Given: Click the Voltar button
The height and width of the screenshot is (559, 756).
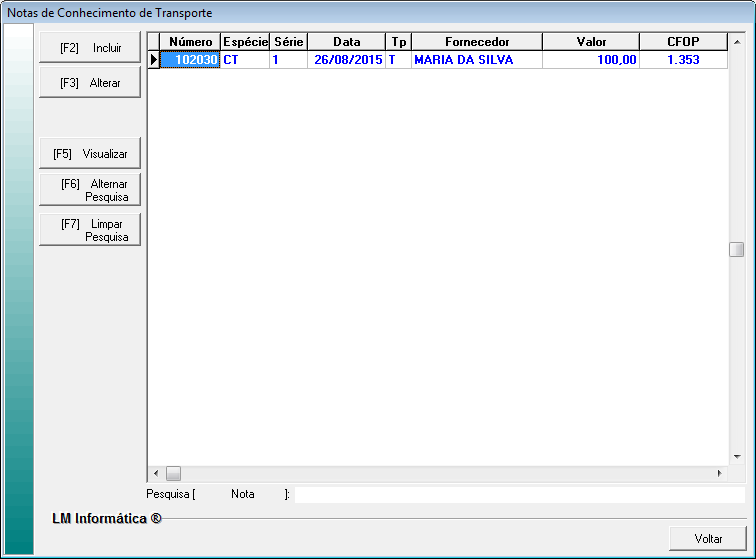Looking at the screenshot, I should point(708,539).
